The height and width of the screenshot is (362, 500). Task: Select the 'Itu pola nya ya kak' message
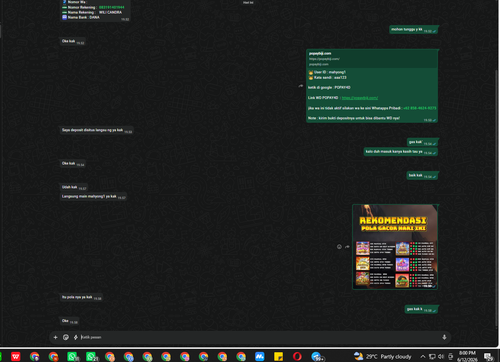pos(81,297)
